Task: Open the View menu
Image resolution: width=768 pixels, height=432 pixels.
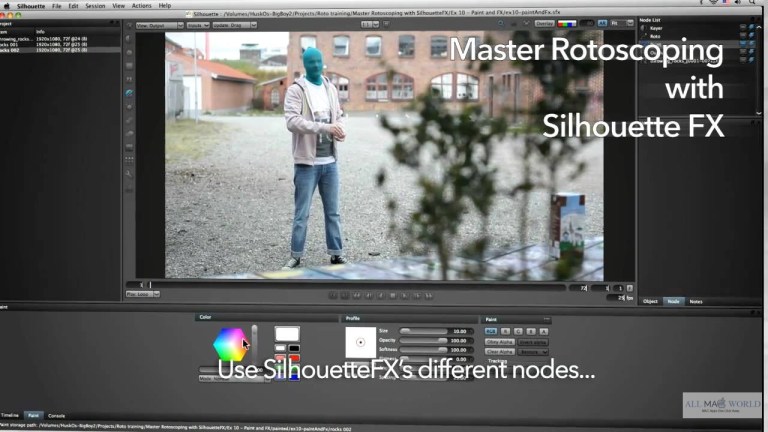Action: [x=119, y=6]
